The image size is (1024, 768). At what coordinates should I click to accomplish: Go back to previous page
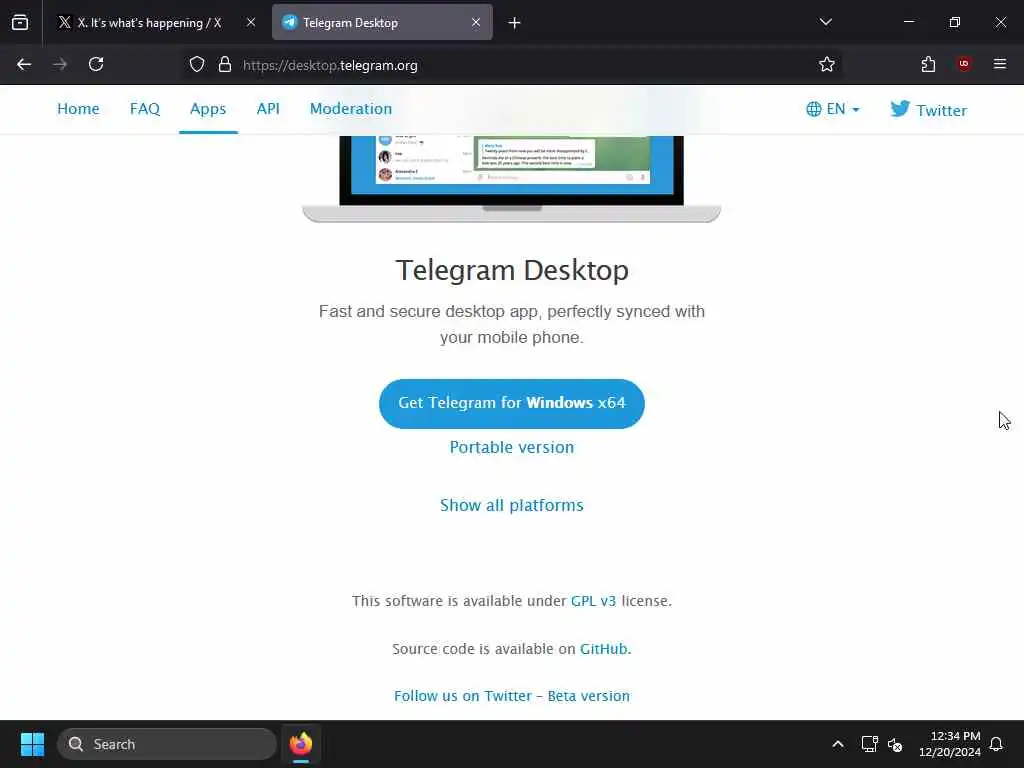(x=24, y=64)
